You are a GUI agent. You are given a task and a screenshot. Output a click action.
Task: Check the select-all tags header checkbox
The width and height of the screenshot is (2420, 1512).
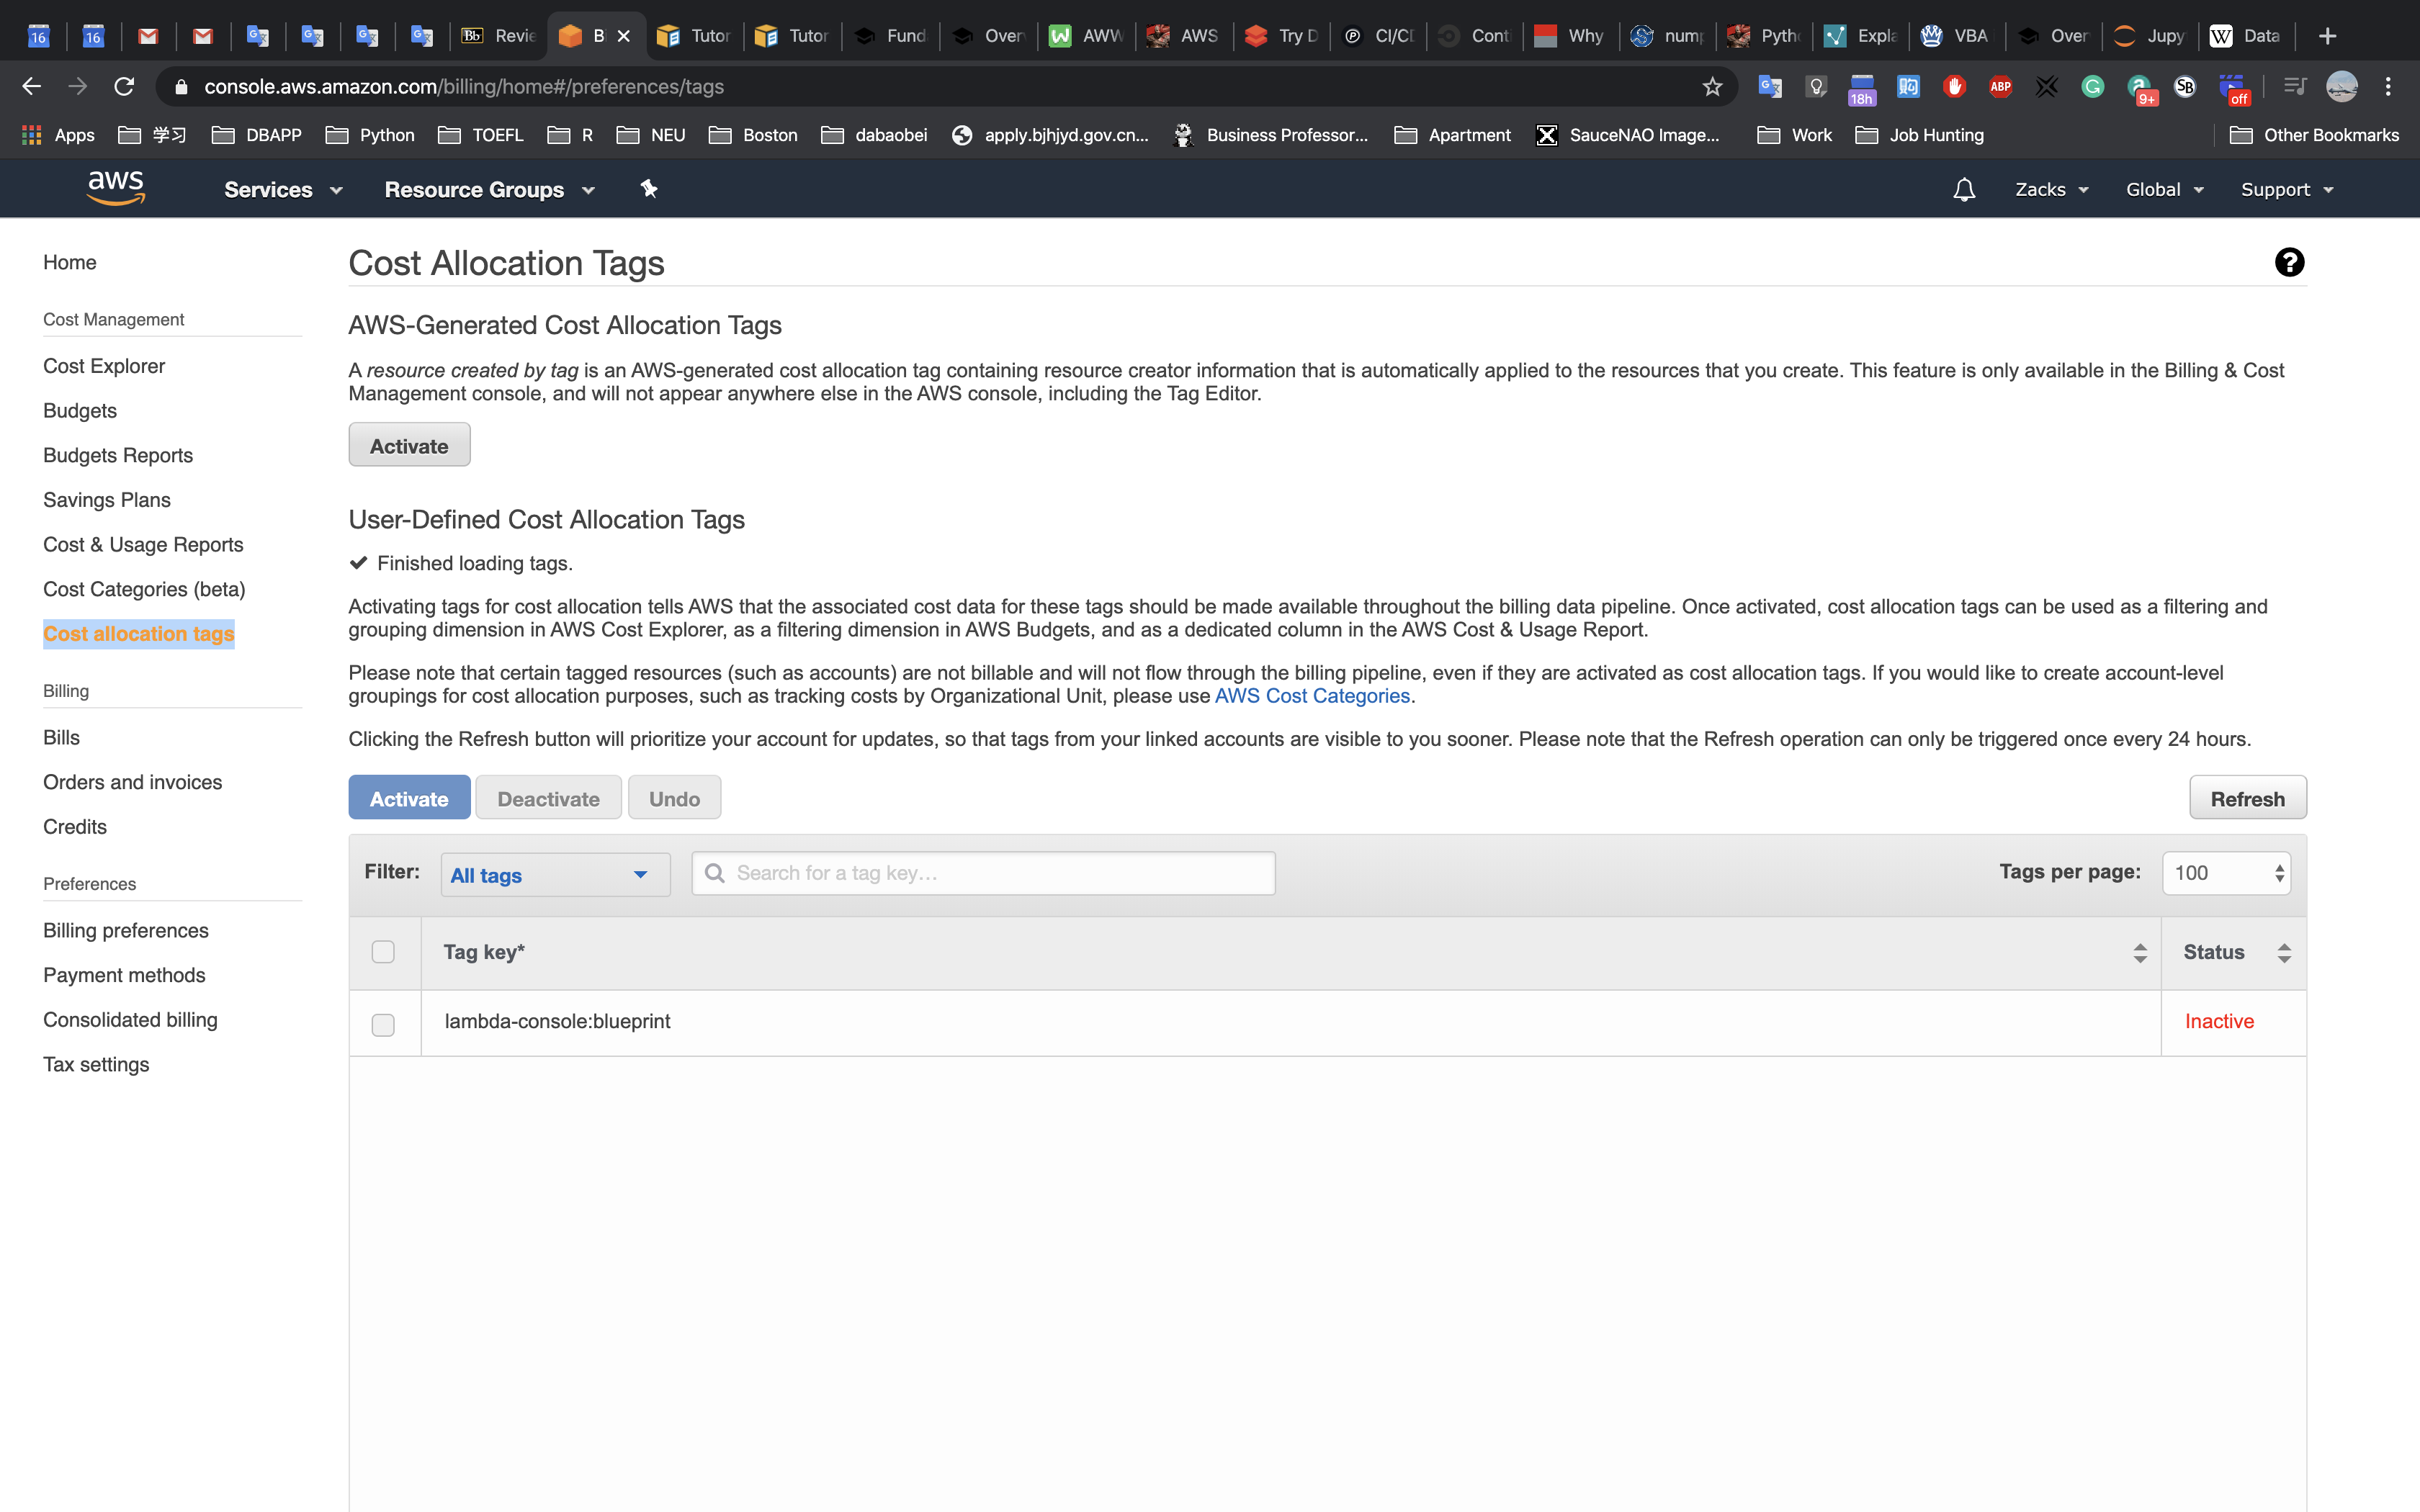[x=383, y=952]
